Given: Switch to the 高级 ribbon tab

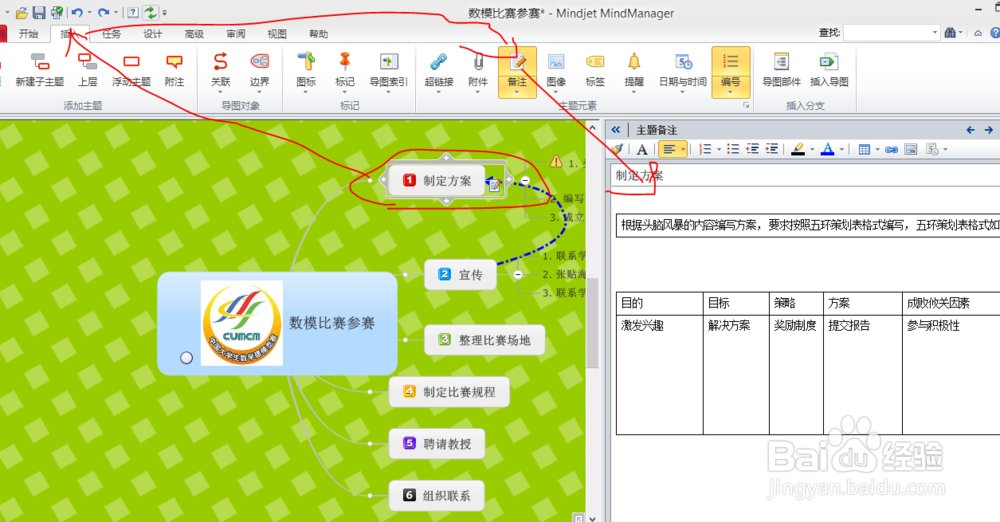Looking at the screenshot, I should point(194,34).
